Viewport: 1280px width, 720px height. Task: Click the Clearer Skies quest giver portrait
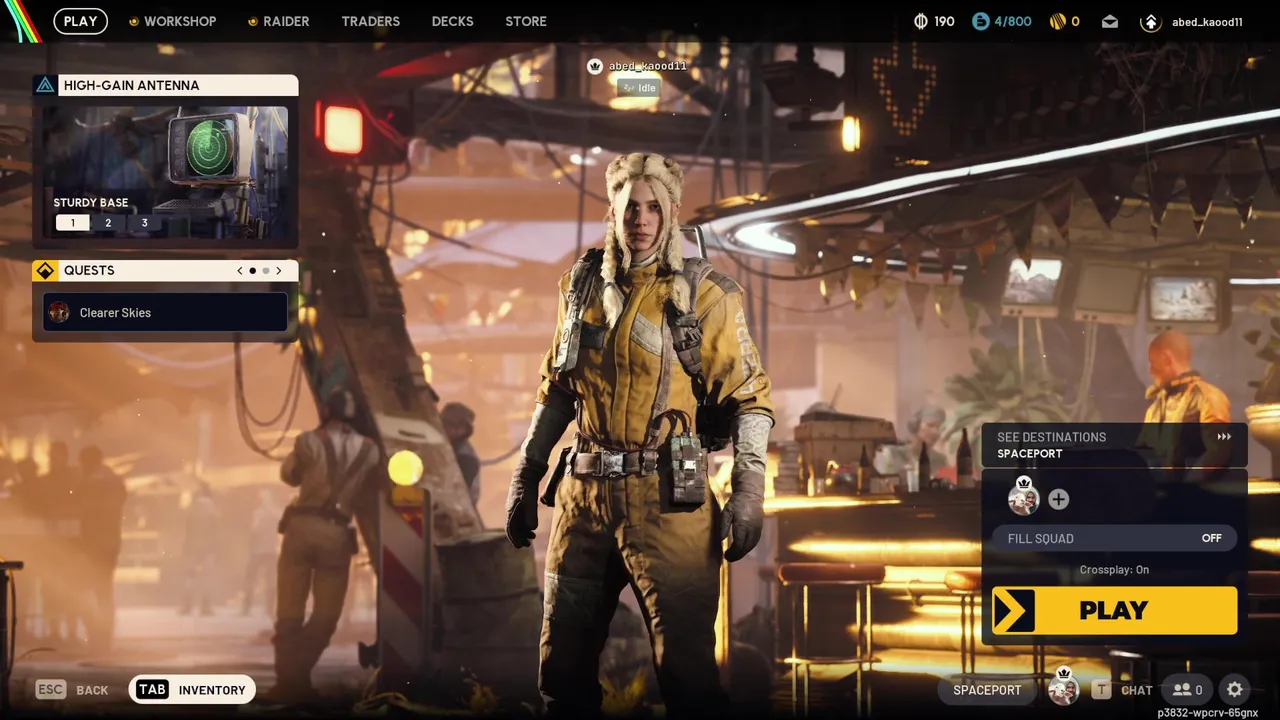click(59, 312)
